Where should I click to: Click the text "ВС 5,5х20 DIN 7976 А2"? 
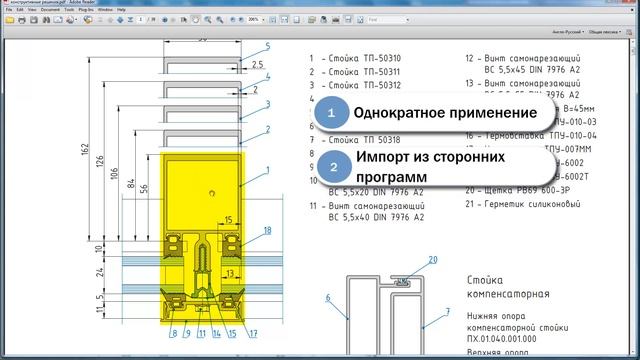(376, 192)
